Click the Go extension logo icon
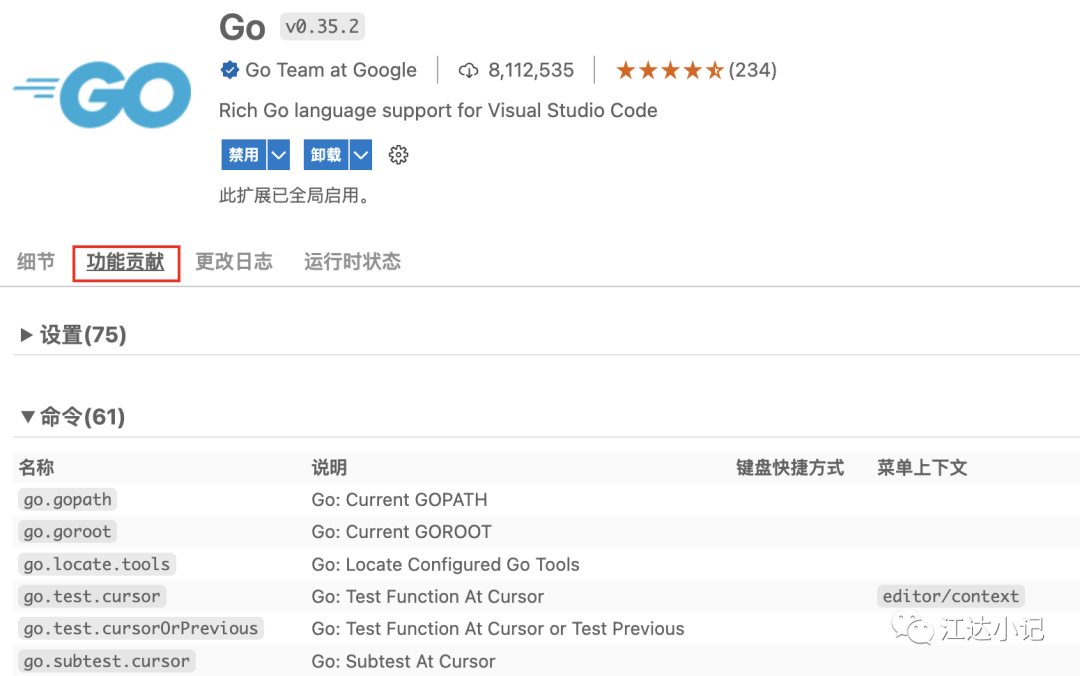 pyautogui.click(x=102, y=94)
